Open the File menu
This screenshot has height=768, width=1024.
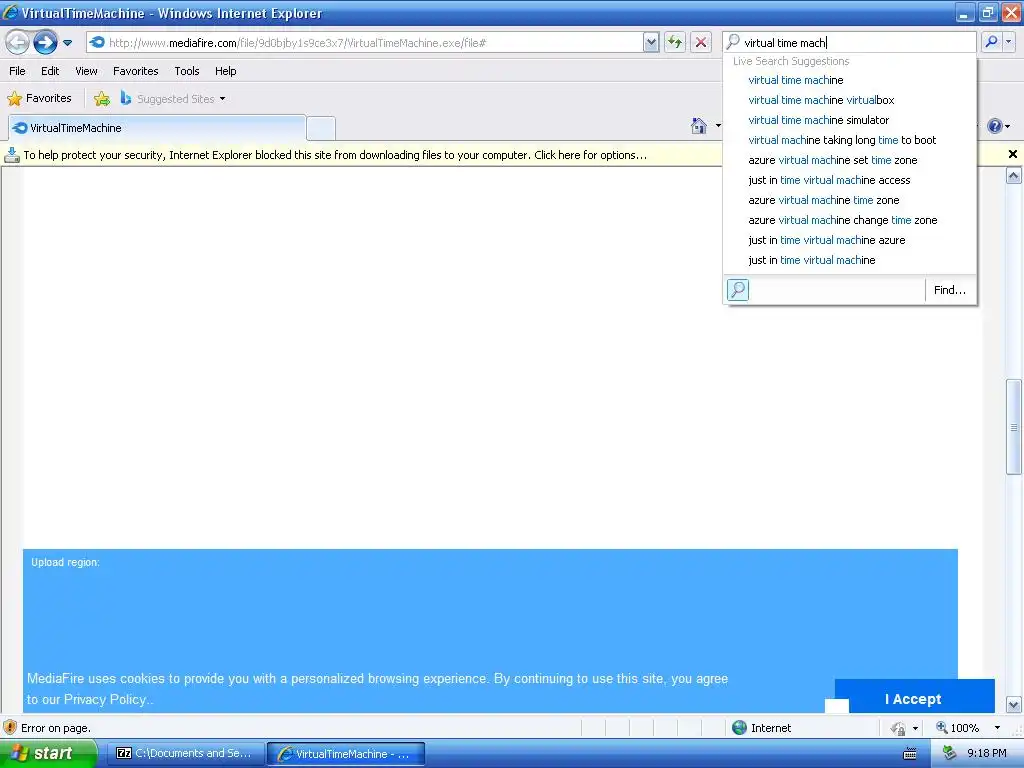click(18, 71)
